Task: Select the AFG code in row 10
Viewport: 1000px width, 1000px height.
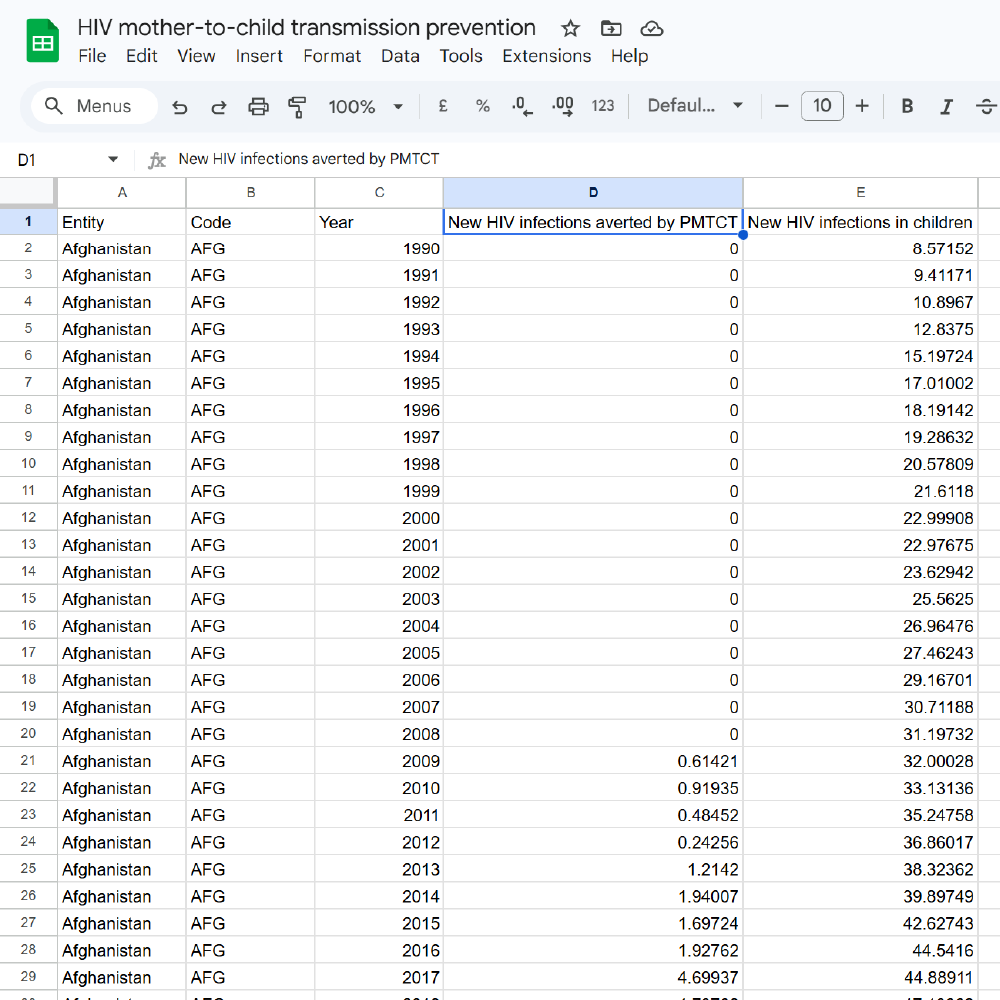Action: pyautogui.click(x=251, y=464)
